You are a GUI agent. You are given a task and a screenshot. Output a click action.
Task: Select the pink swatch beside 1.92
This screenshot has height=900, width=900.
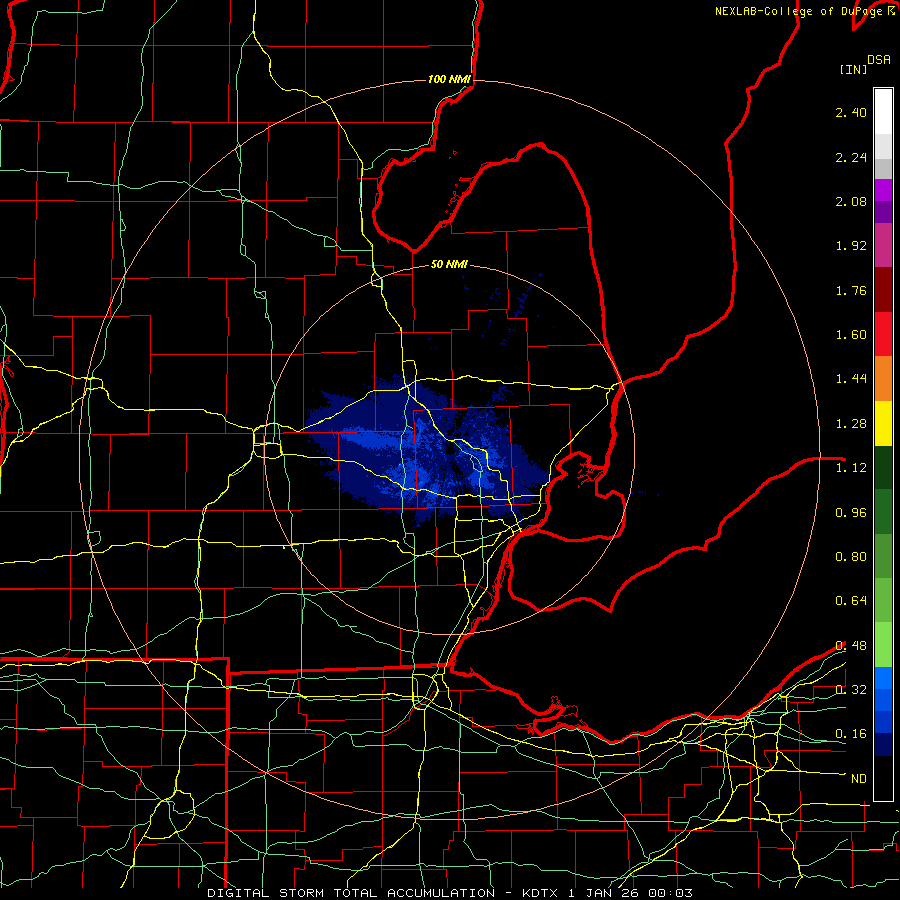coord(883,245)
